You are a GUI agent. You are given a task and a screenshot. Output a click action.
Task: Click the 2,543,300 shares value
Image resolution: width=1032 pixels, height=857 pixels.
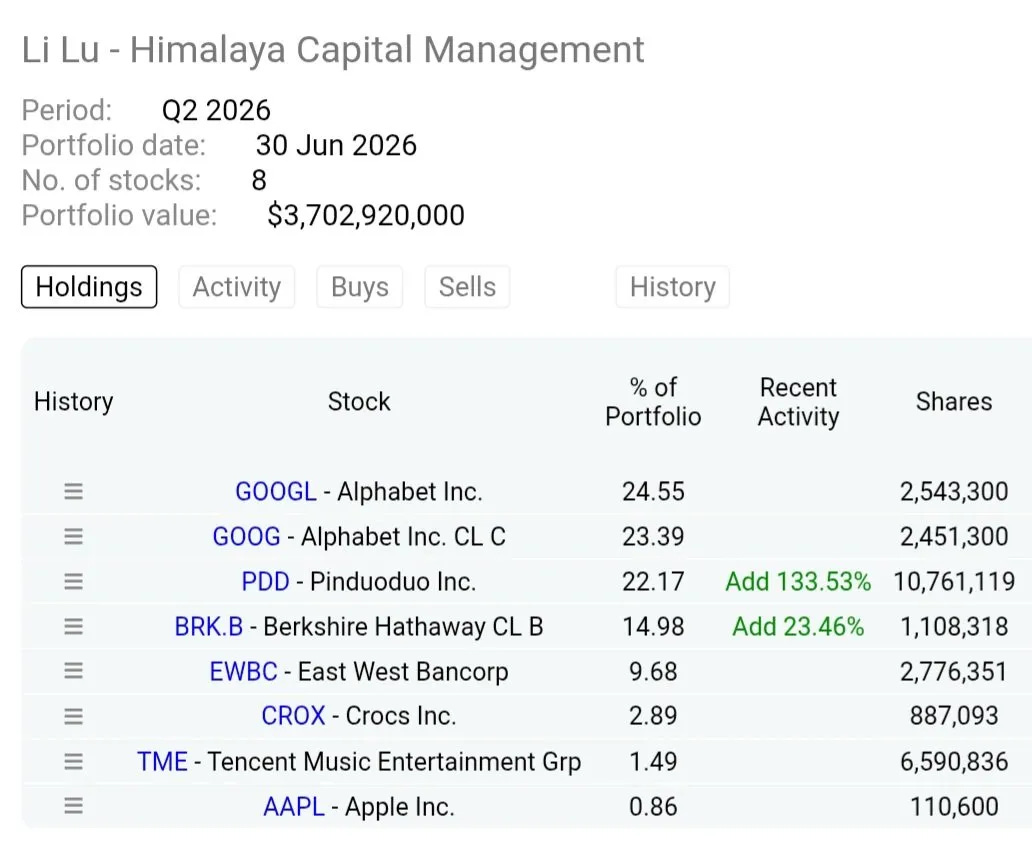pyautogui.click(x=954, y=492)
